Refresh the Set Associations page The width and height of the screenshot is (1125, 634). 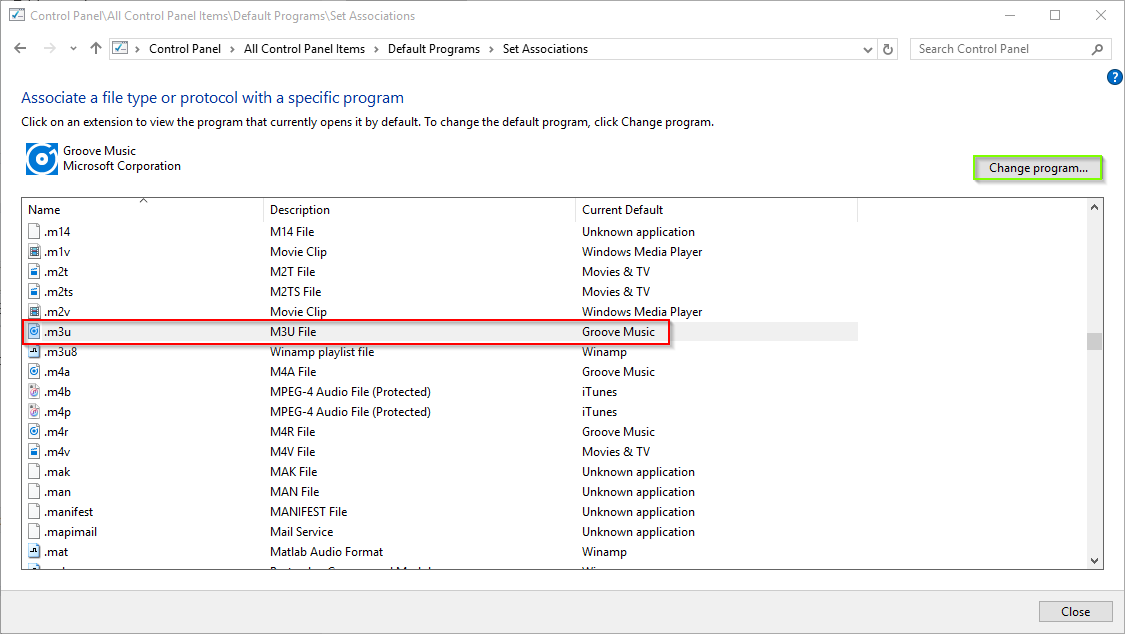[888, 49]
